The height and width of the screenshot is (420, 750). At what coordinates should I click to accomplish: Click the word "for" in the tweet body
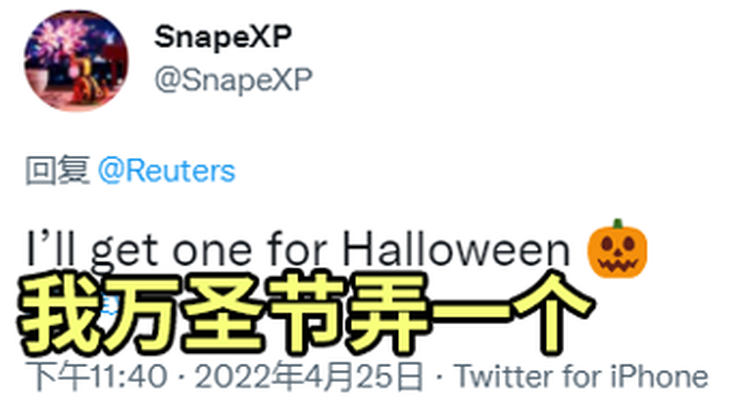click(x=297, y=250)
